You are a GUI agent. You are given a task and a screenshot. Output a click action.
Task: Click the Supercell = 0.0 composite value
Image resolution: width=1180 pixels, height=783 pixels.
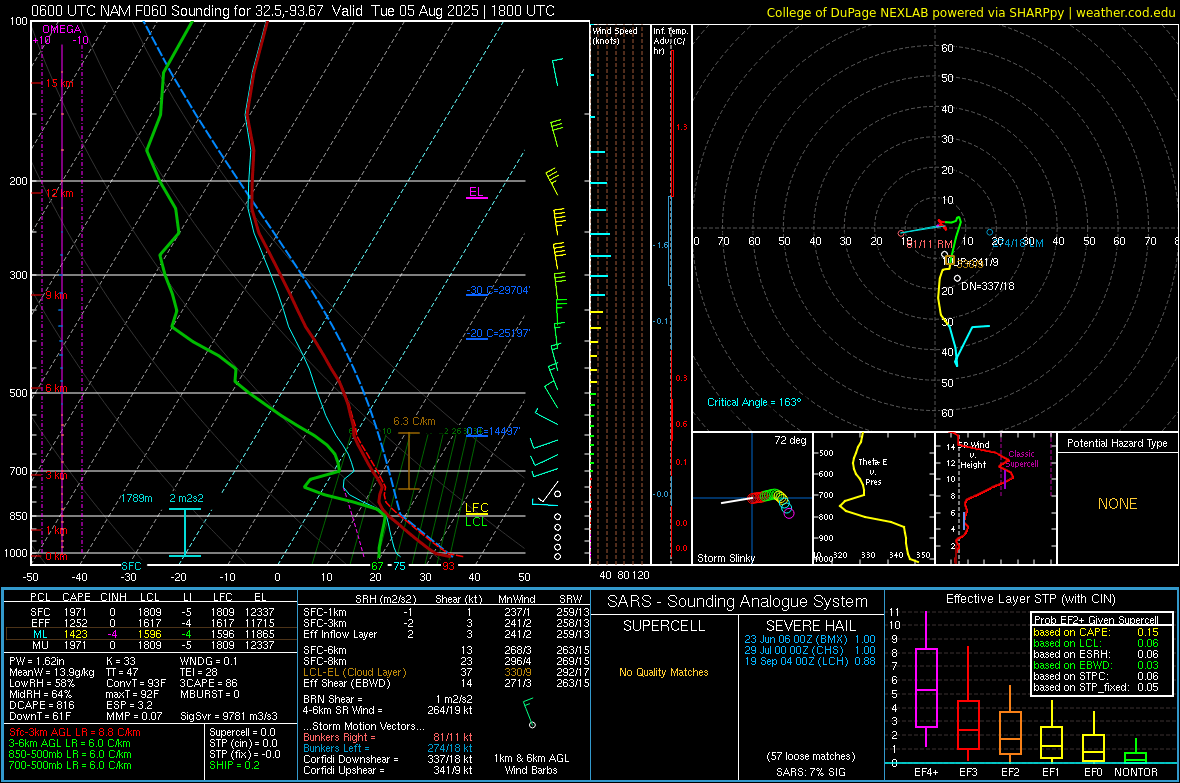[x=242, y=732]
